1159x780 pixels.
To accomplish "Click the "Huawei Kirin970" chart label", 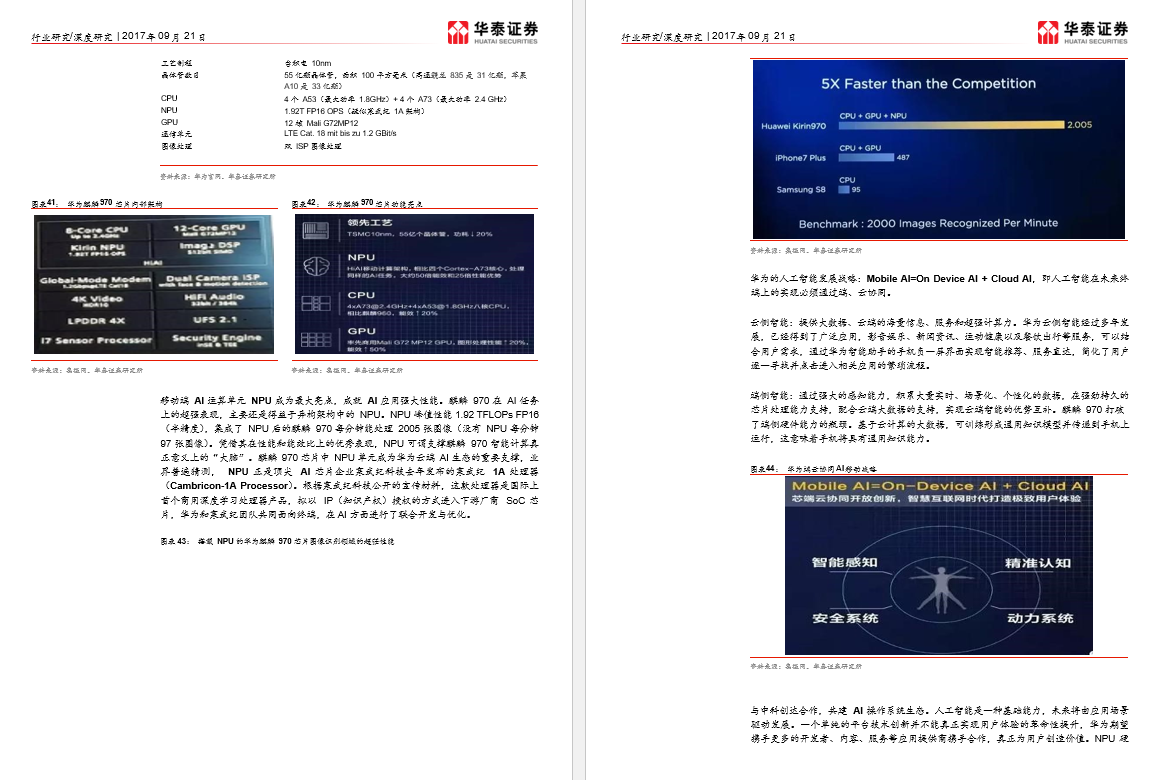I will point(793,126).
